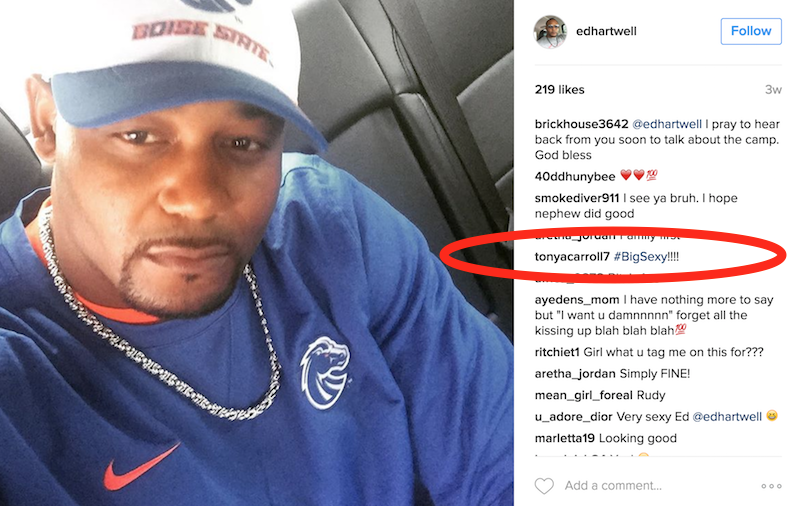Open the three-dot more options menu

click(771, 486)
